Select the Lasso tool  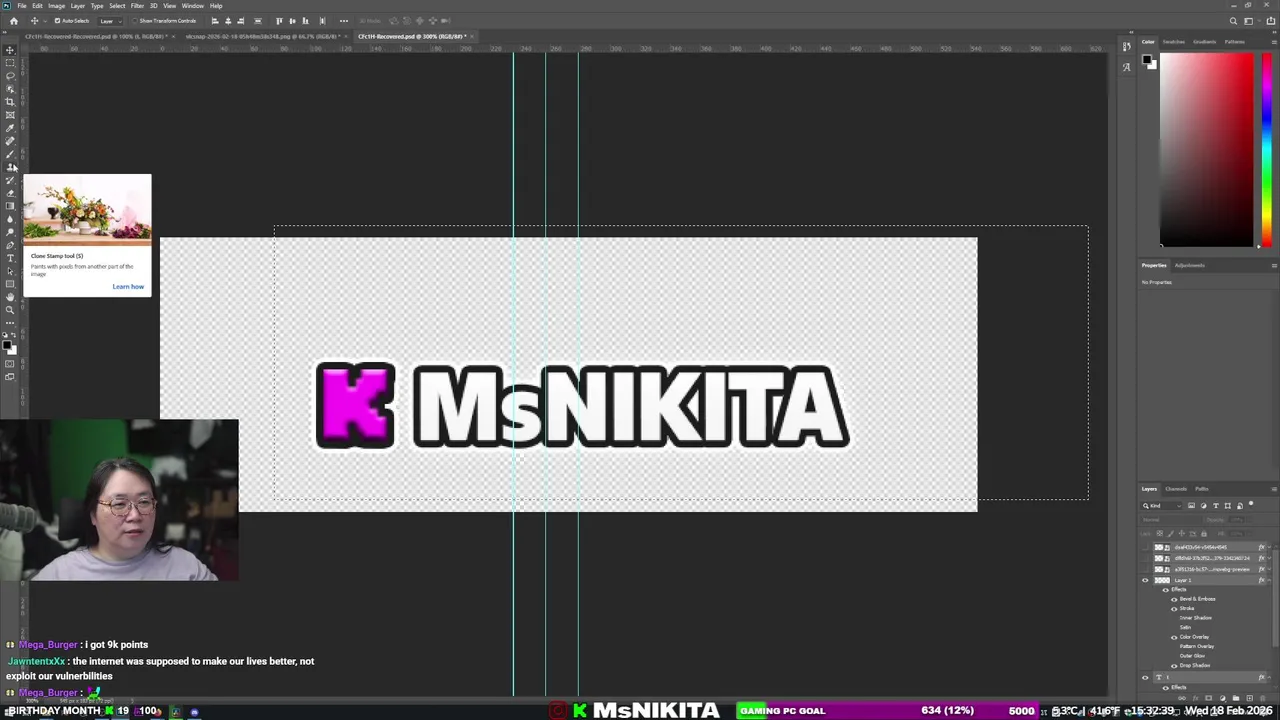[10, 75]
